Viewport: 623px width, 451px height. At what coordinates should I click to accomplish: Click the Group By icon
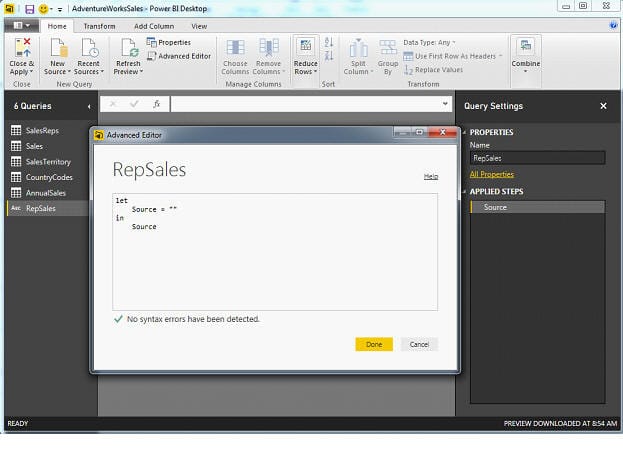coord(388,47)
